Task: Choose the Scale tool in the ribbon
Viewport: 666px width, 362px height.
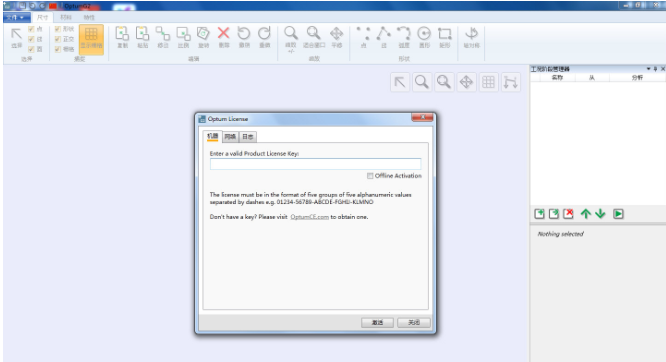Action: click(183, 37)
